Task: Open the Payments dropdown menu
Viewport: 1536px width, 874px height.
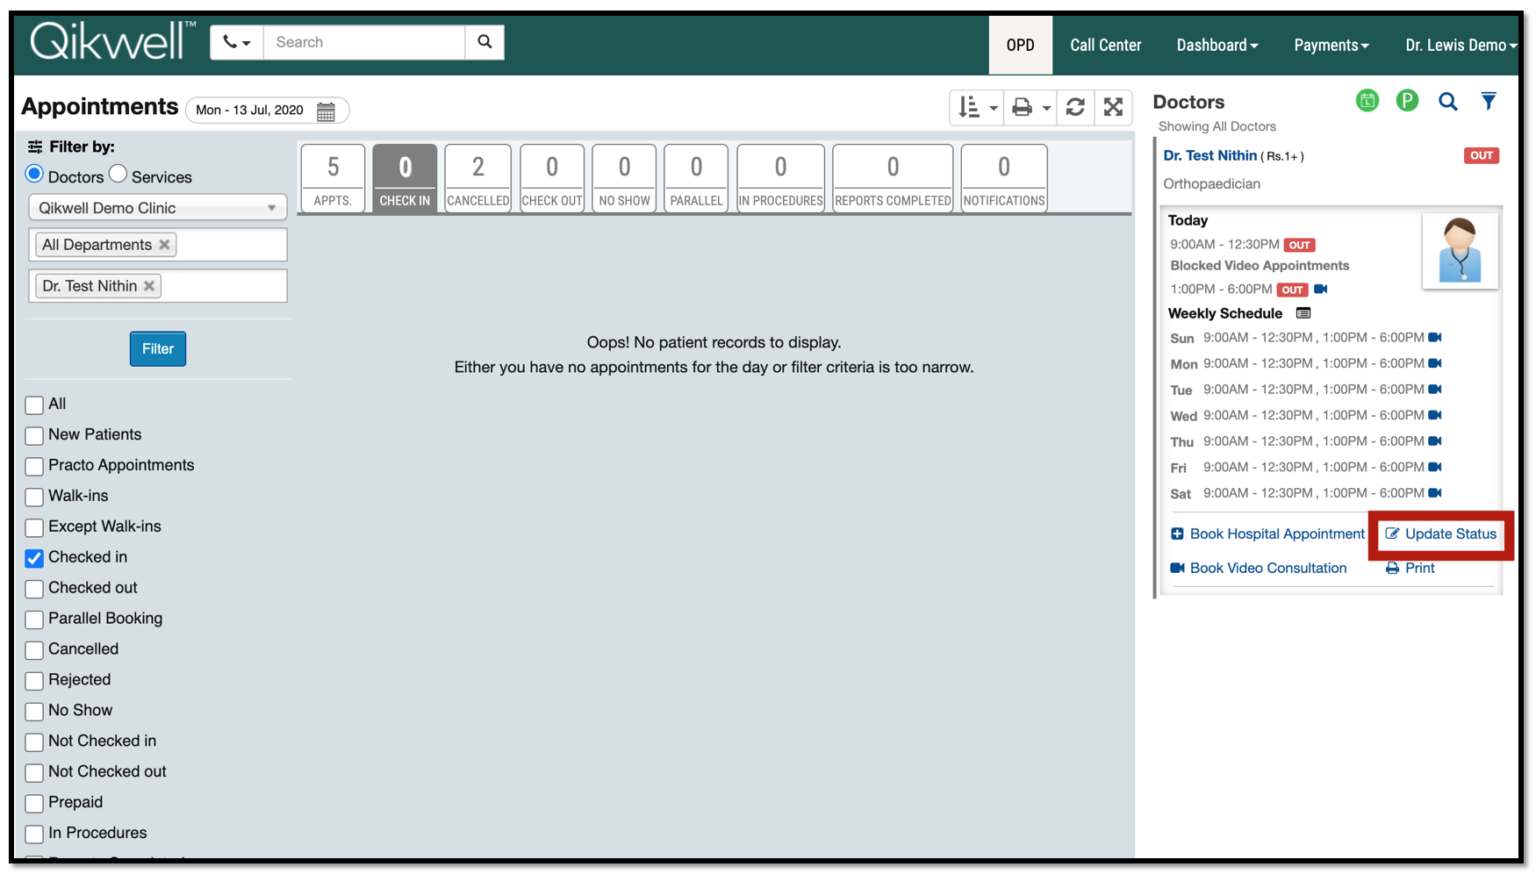Action: click(1330, 45)
